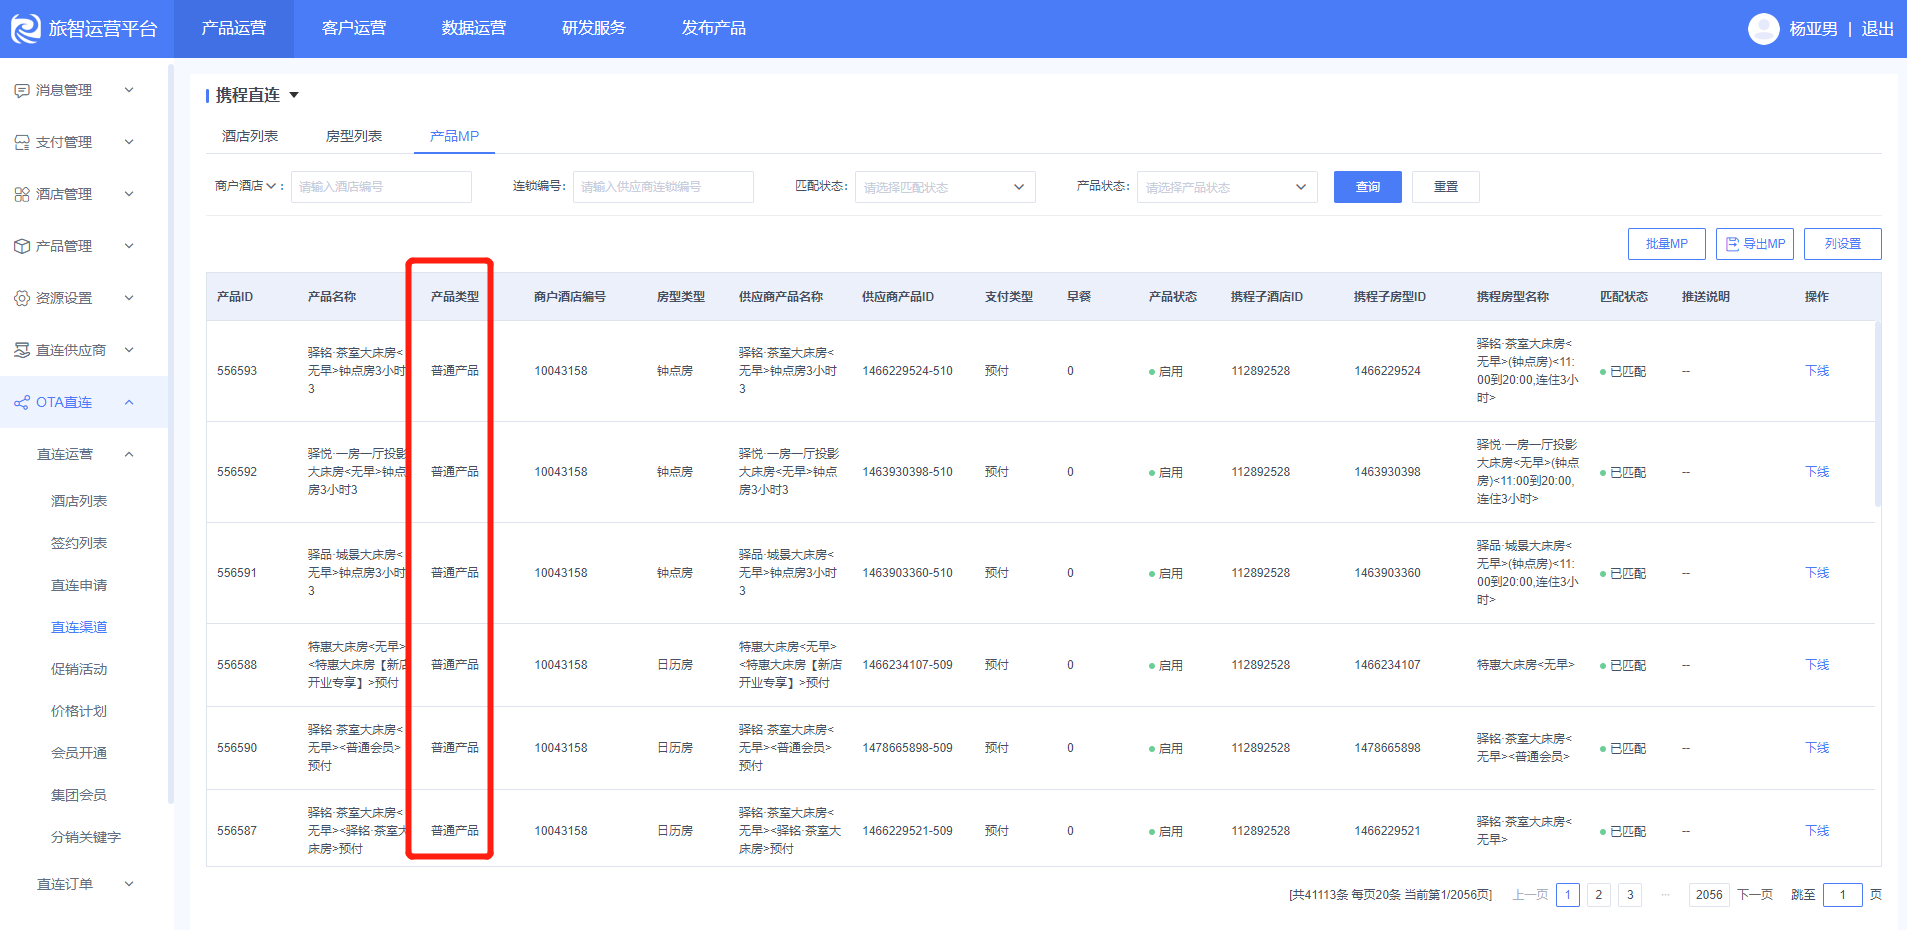Focus the 跳至 page number input

(1843, 895)
